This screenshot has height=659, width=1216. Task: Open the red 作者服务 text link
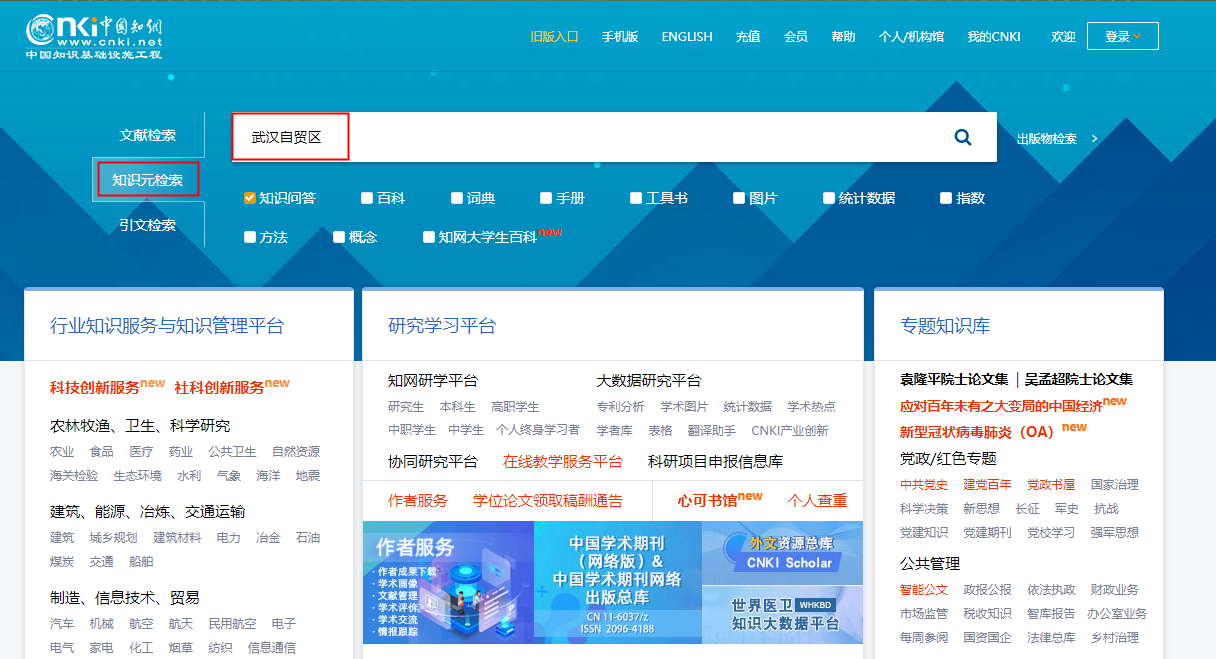click(418, 500)
